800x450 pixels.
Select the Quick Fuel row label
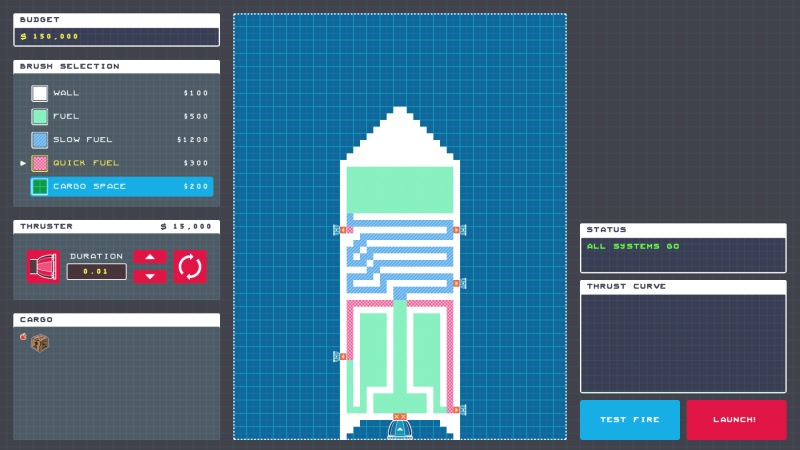[x=86, y=163]
